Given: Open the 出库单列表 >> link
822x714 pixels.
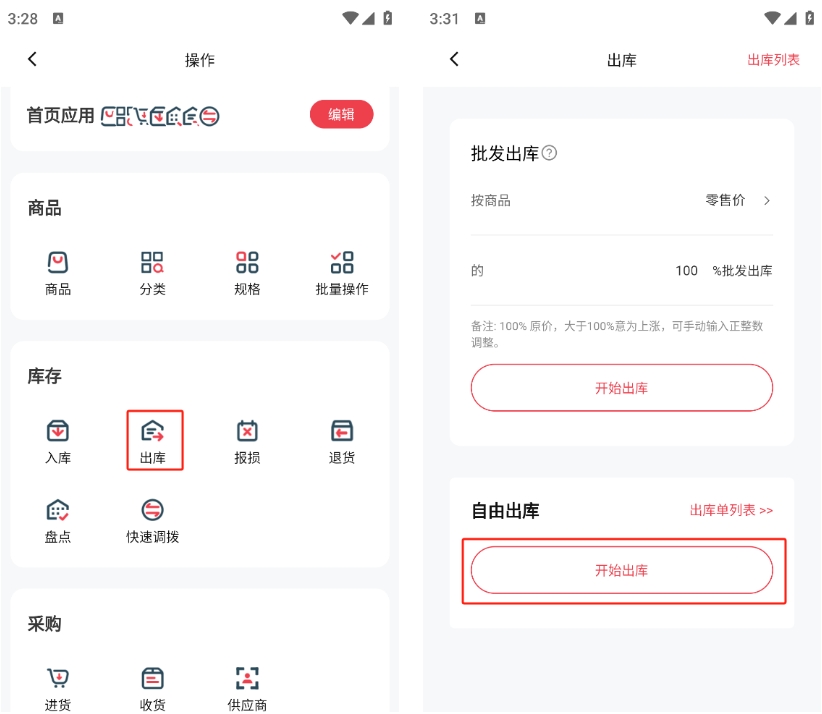Looking at the screenshot, I should click(x=731, y=511).
